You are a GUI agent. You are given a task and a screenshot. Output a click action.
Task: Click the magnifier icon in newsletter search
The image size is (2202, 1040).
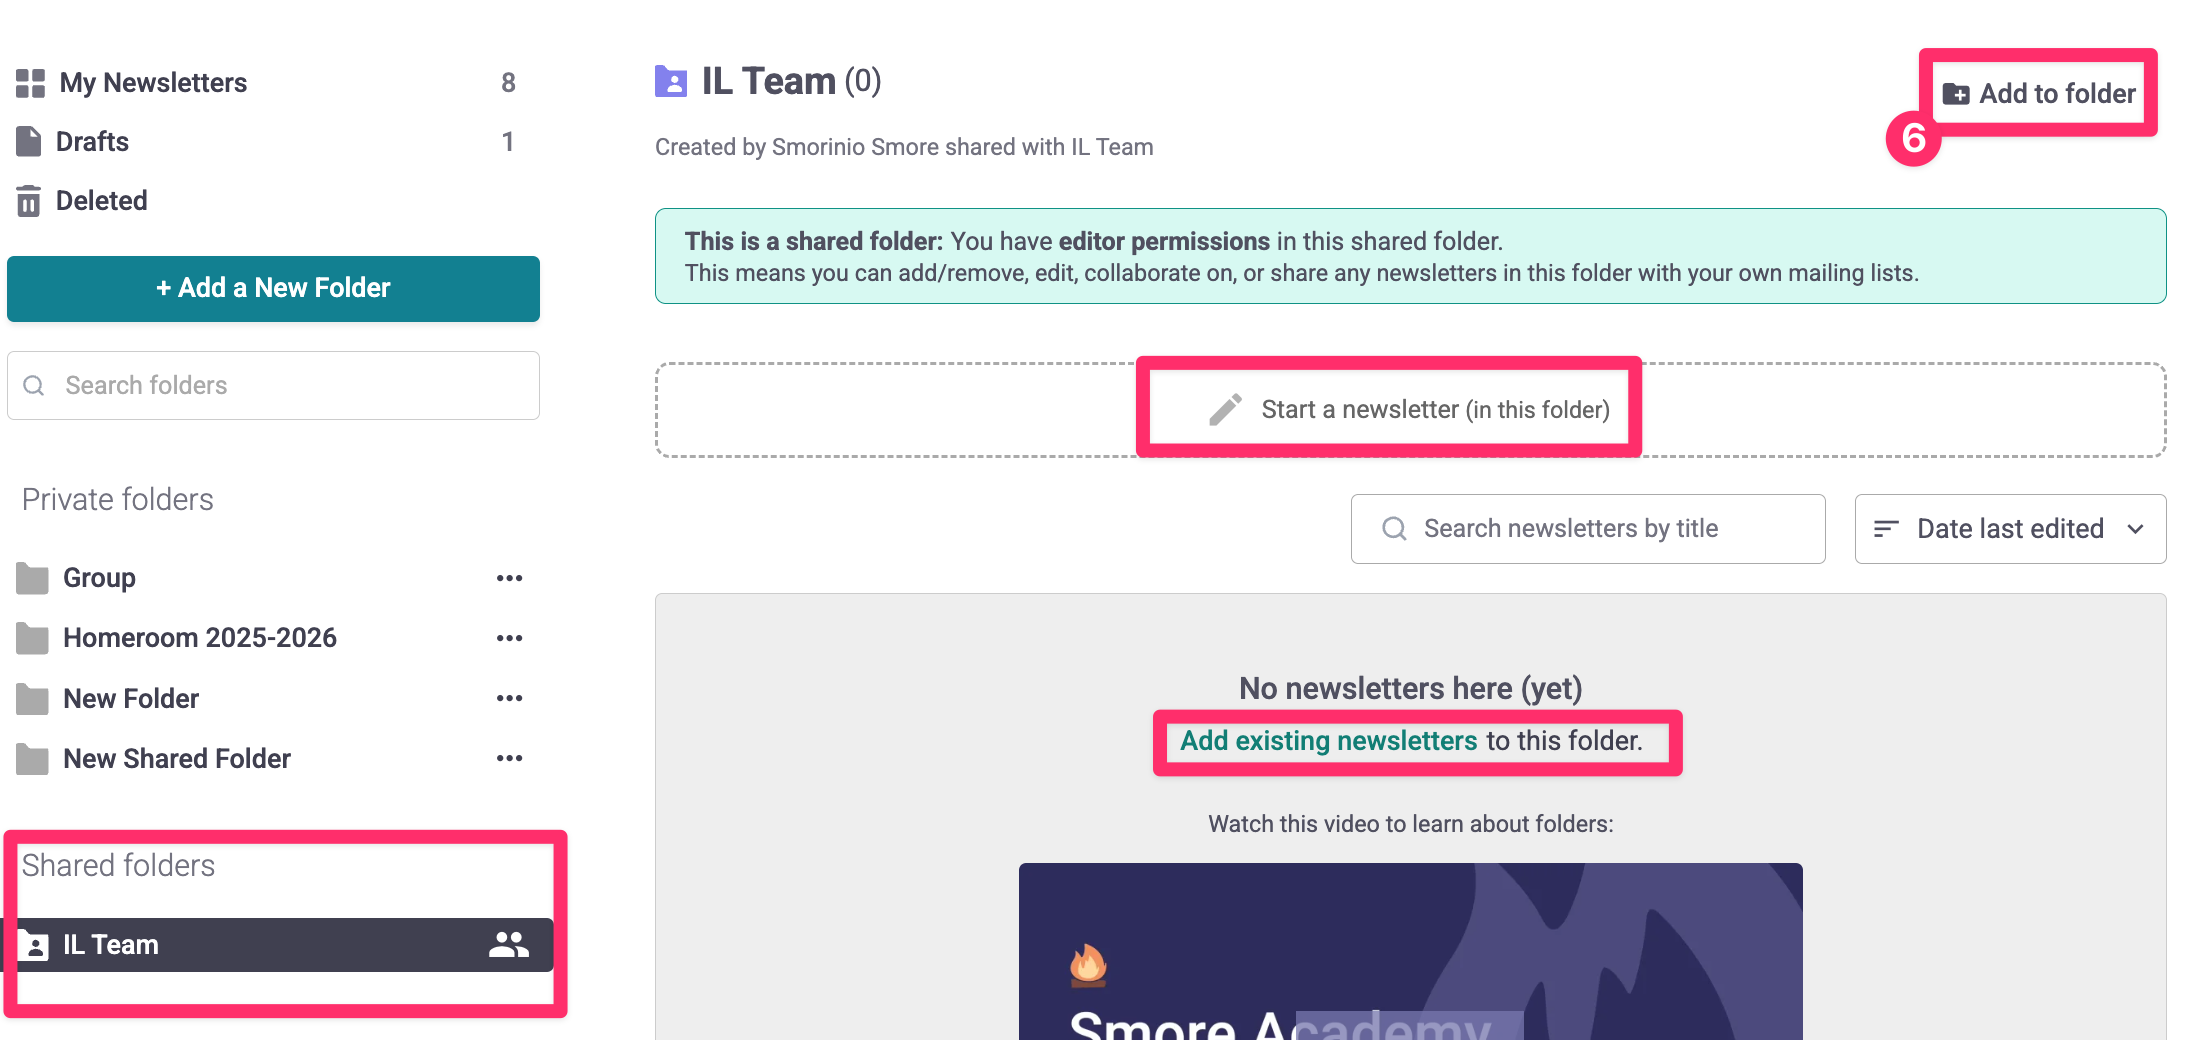pyautogui.click(x=1394, y=529)
